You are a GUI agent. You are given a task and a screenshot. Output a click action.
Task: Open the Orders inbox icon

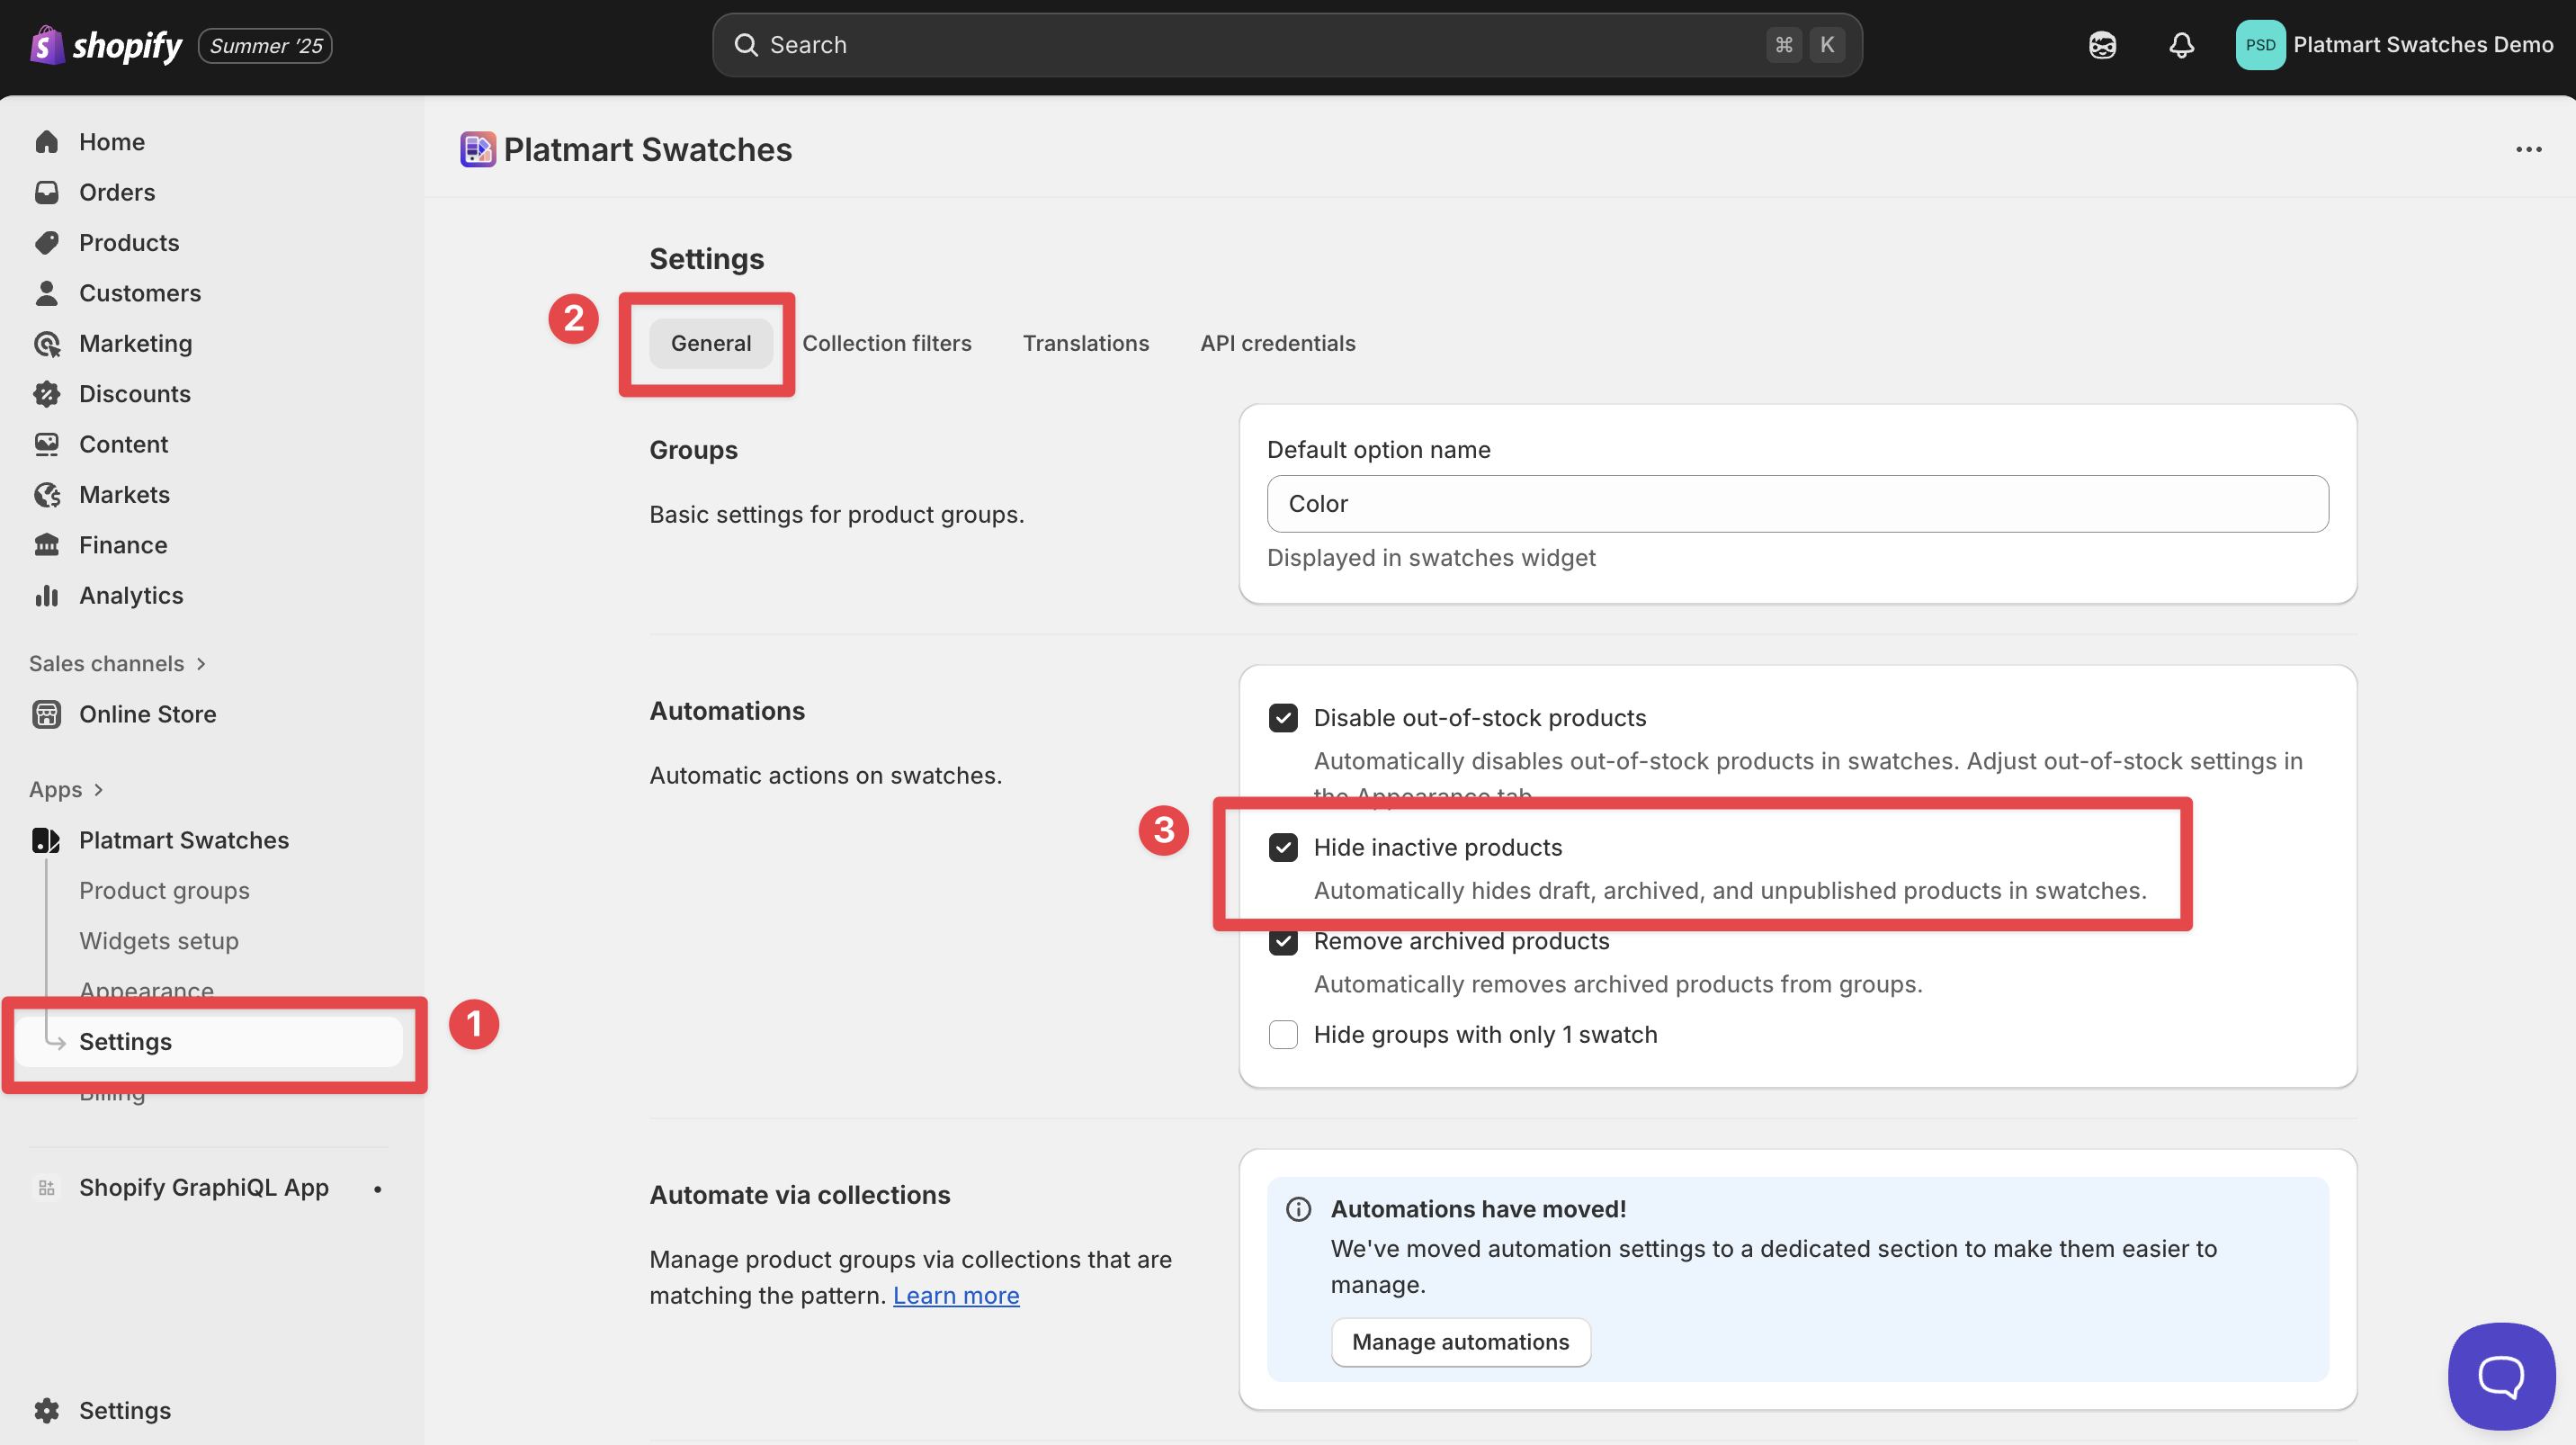[46, 192]
